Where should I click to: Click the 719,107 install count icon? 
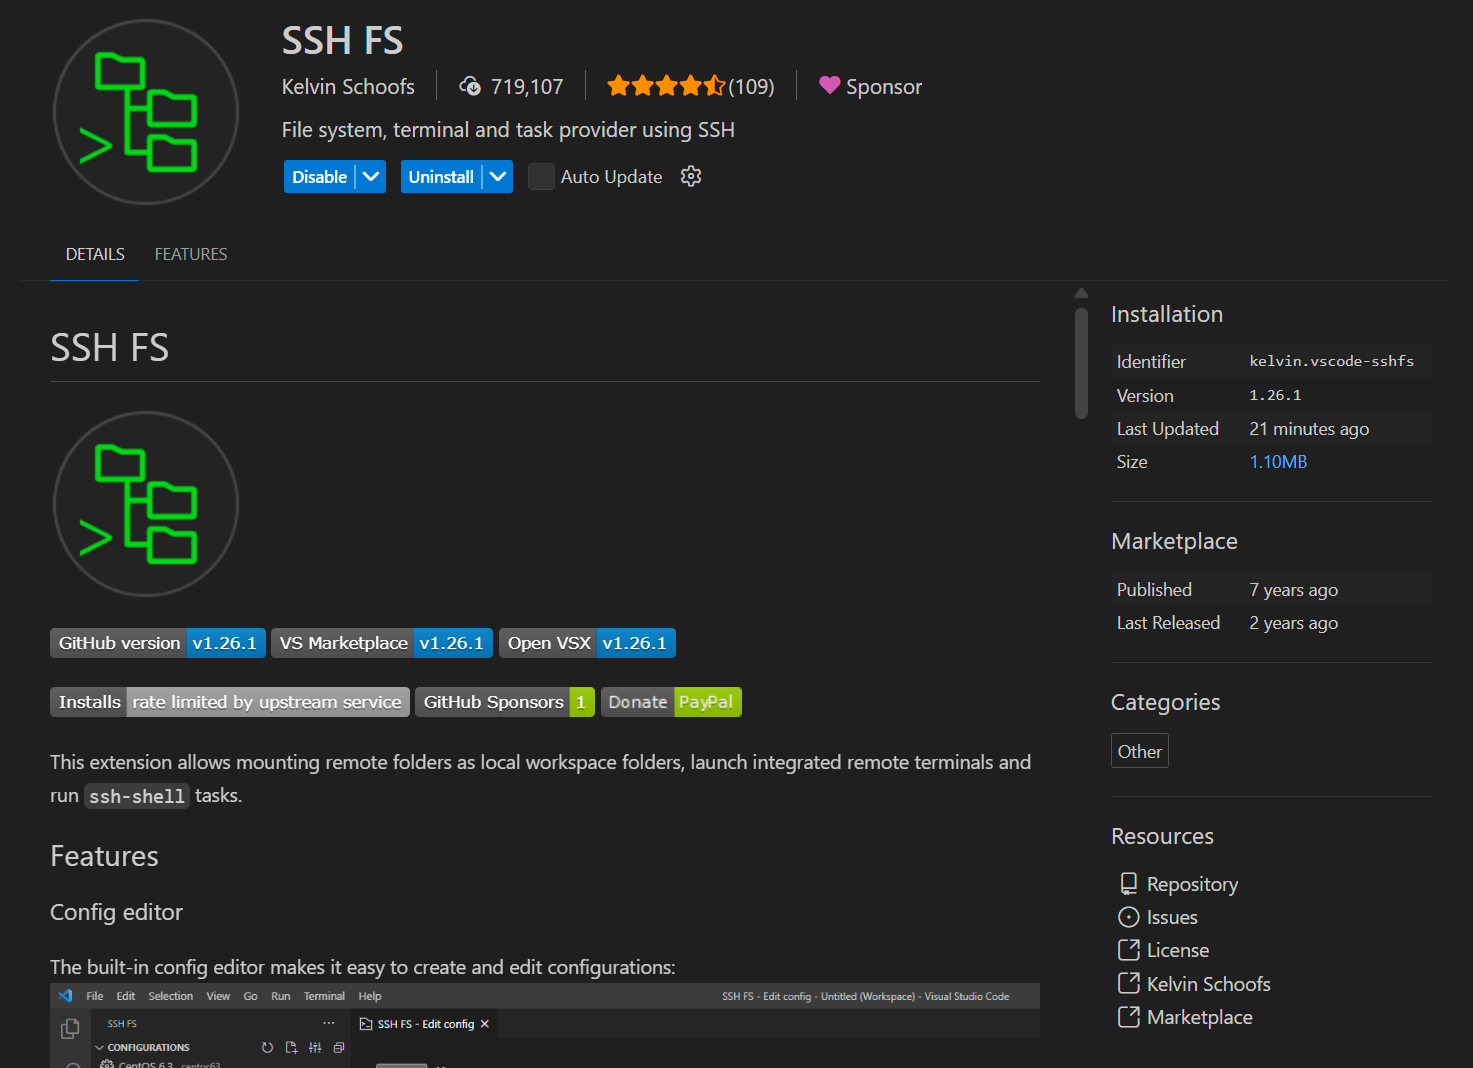pyautogui.click(x=470, y=87)
